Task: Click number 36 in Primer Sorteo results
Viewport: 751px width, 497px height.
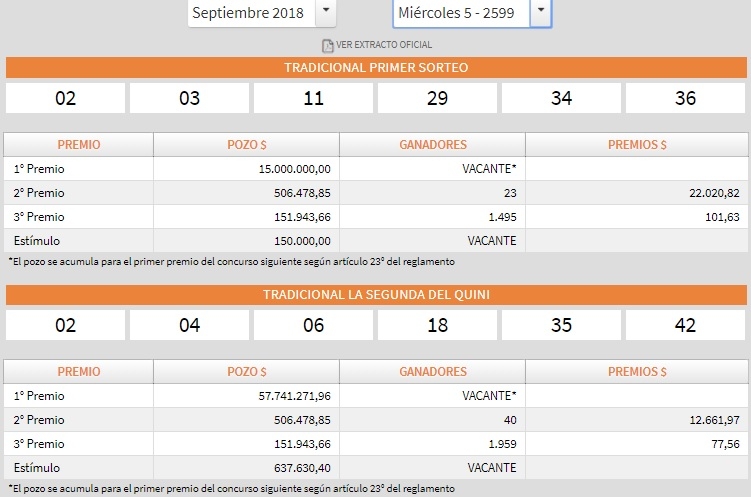Action: tap(685, 98)
